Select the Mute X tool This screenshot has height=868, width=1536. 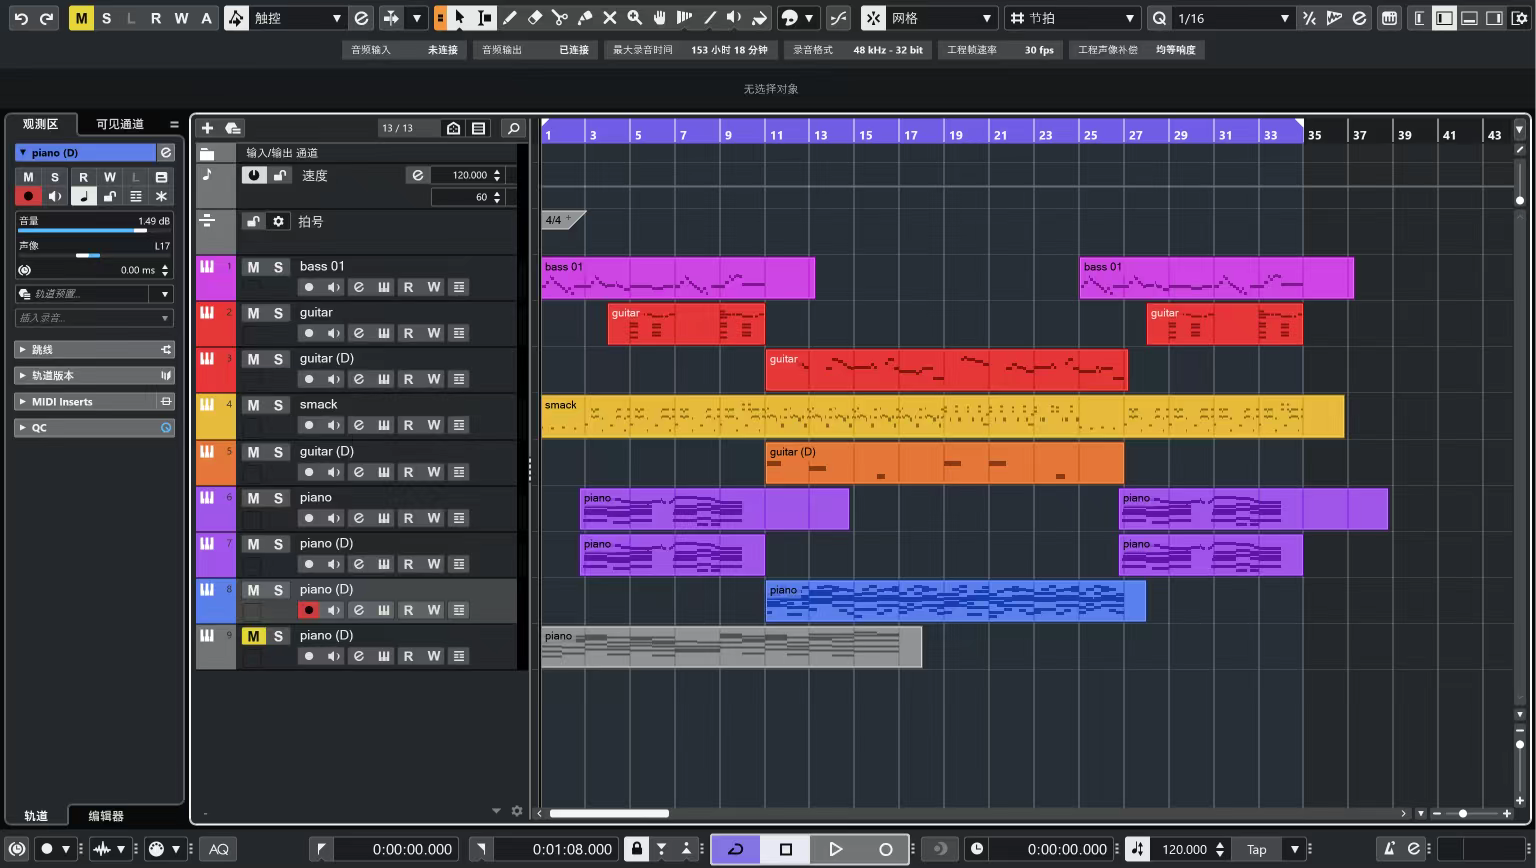(610, 18)
